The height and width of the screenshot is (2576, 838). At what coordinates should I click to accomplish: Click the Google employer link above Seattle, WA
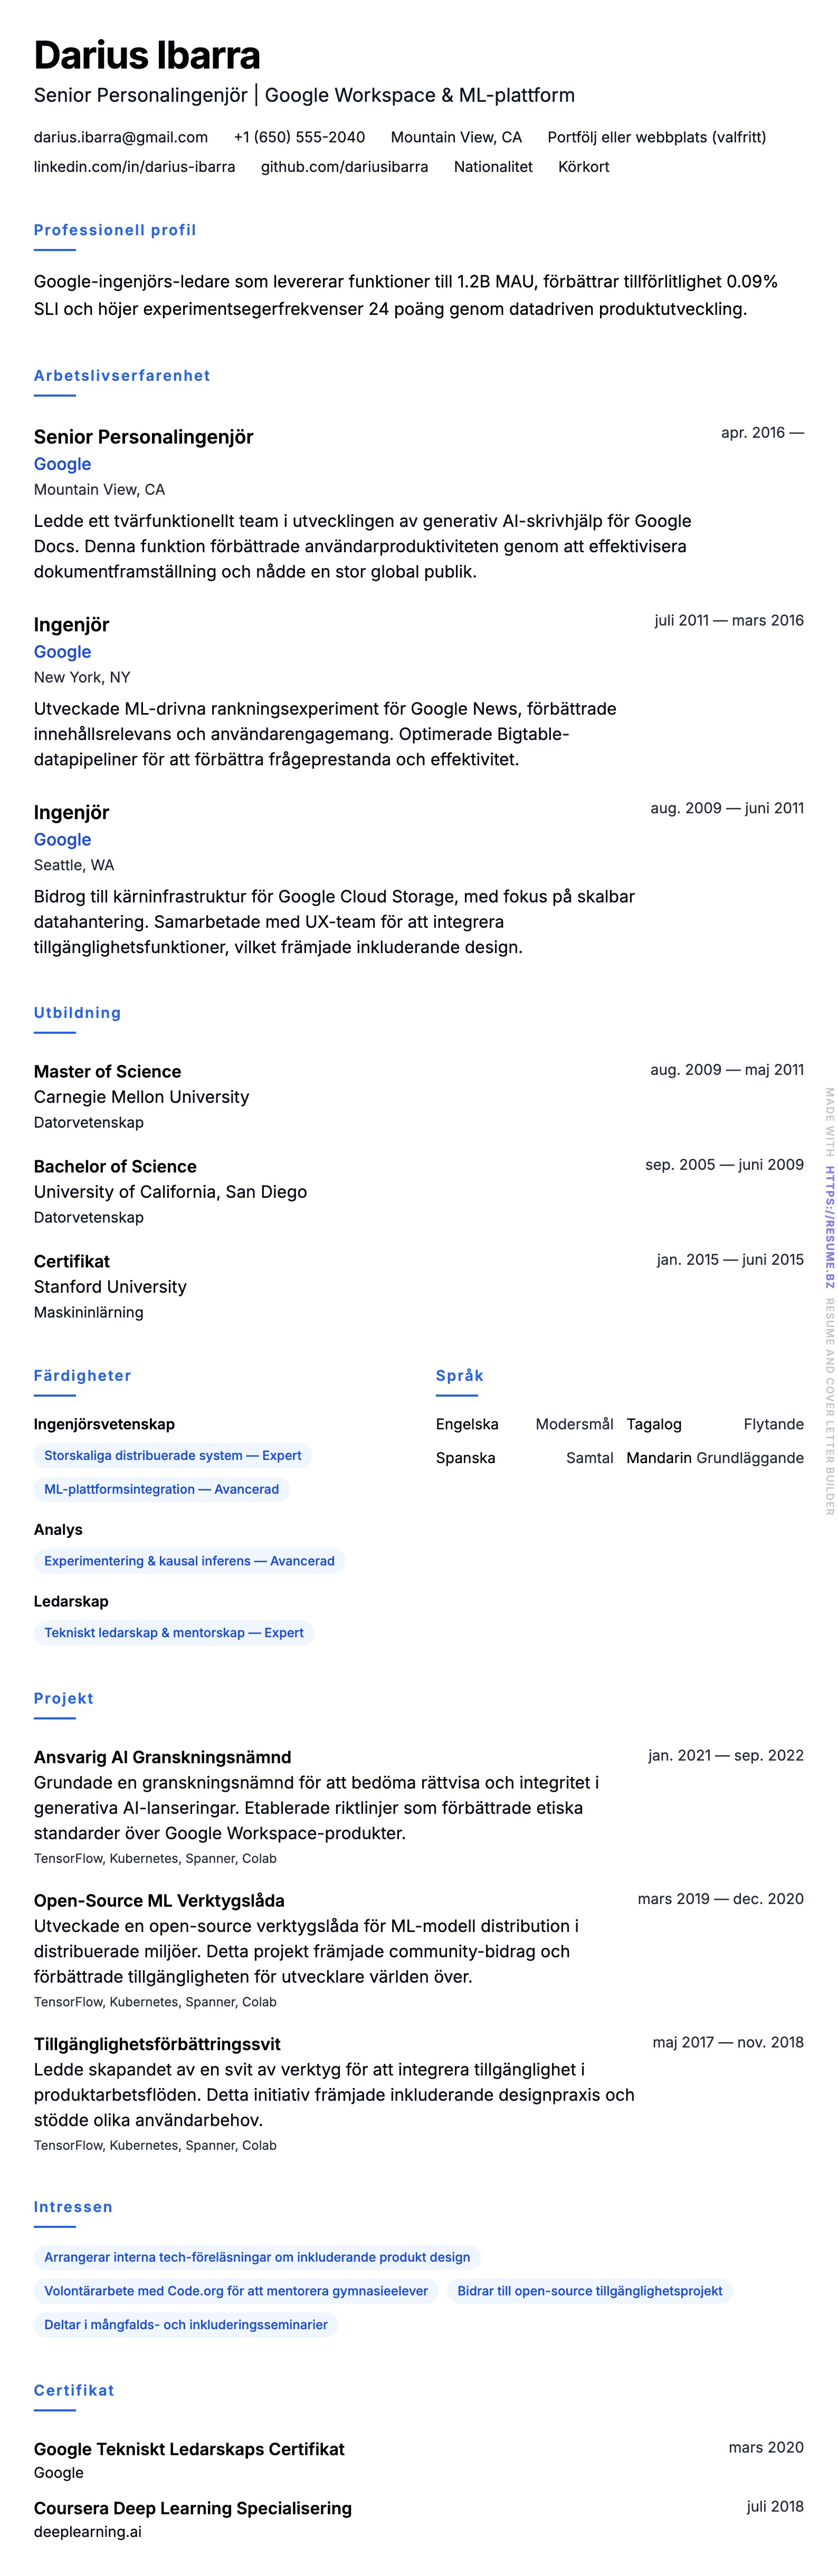click(62, 840)
